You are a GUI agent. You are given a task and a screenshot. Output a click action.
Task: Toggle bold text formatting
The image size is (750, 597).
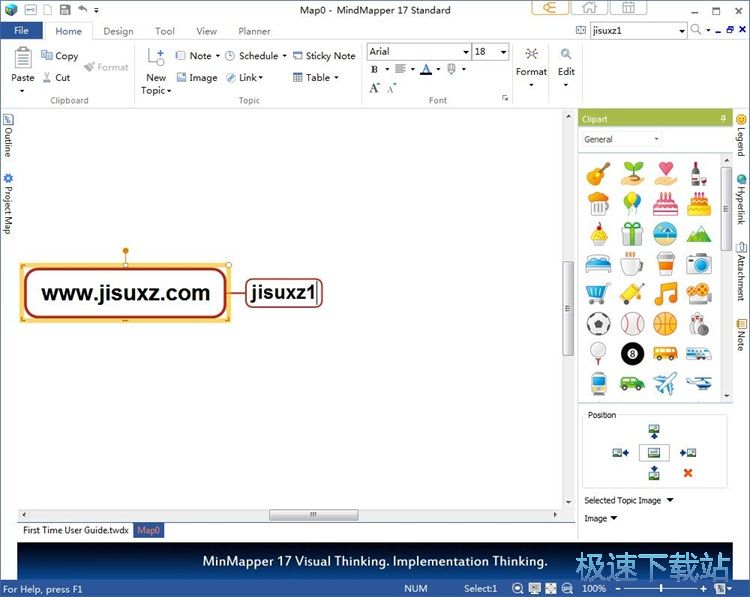(375, 69)
